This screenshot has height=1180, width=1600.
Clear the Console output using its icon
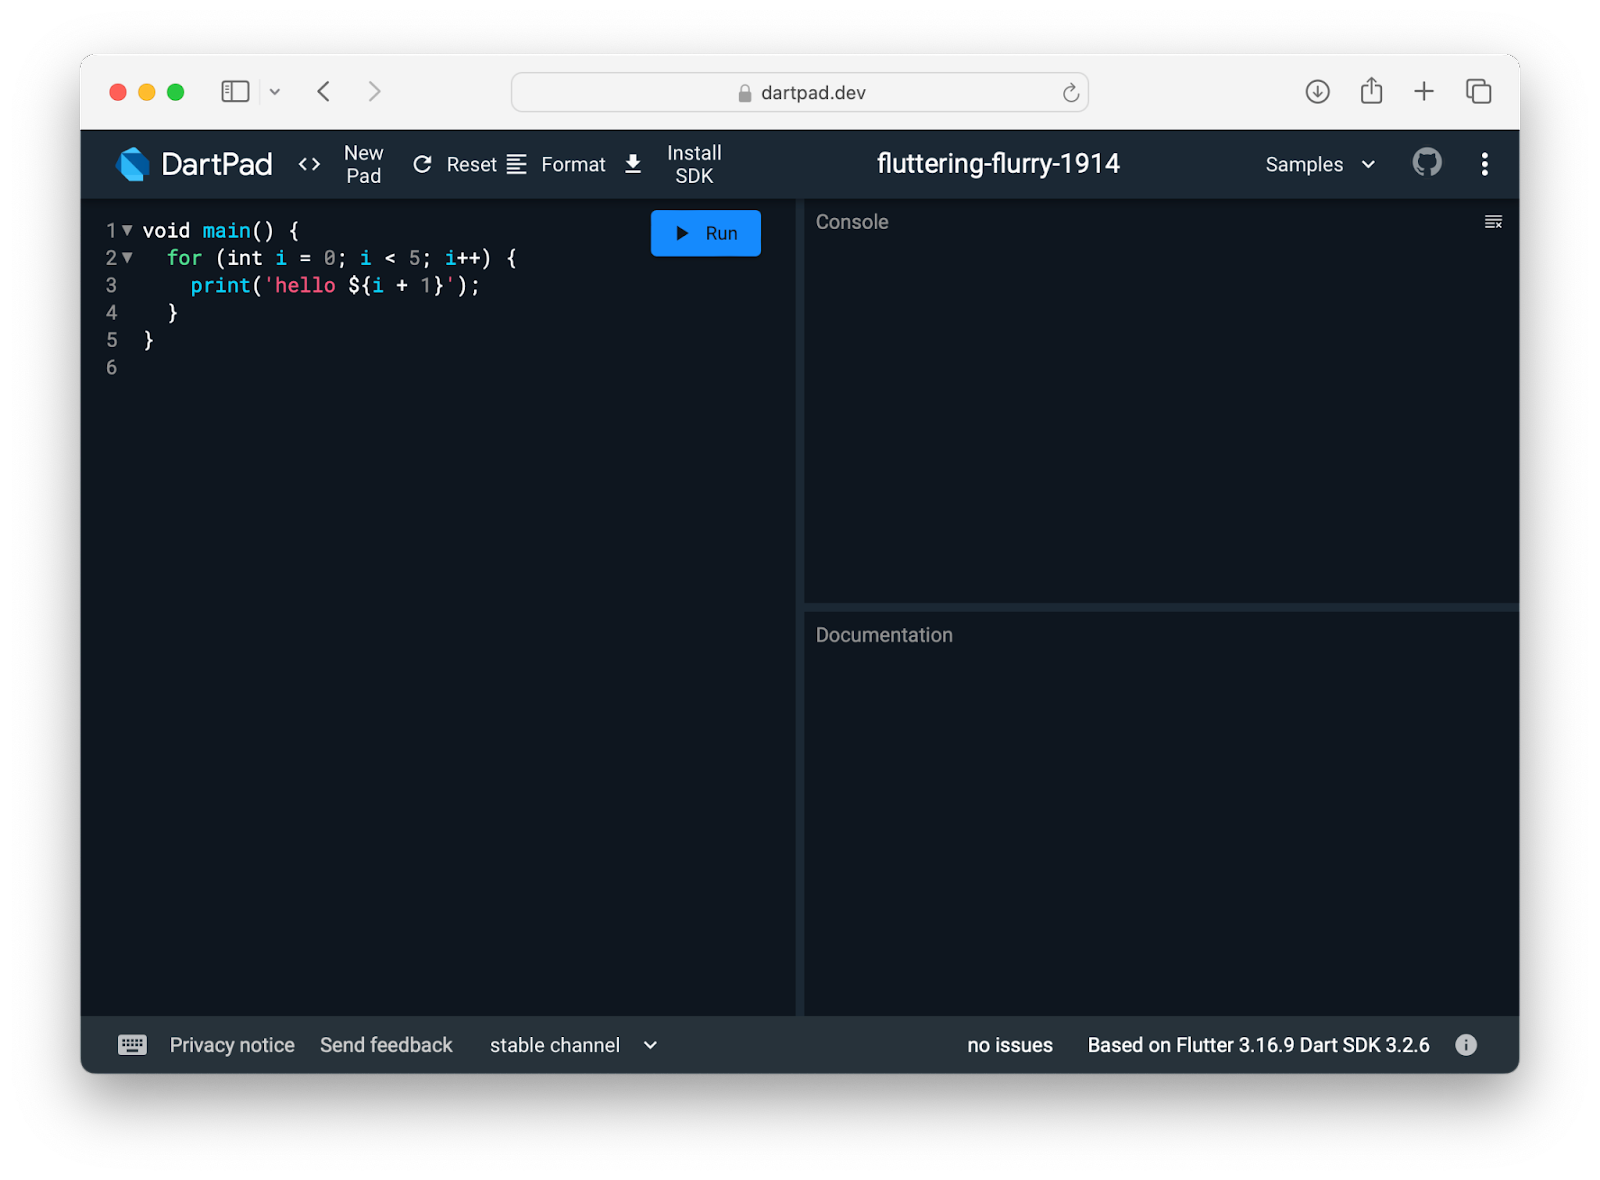coord(1493,221)
